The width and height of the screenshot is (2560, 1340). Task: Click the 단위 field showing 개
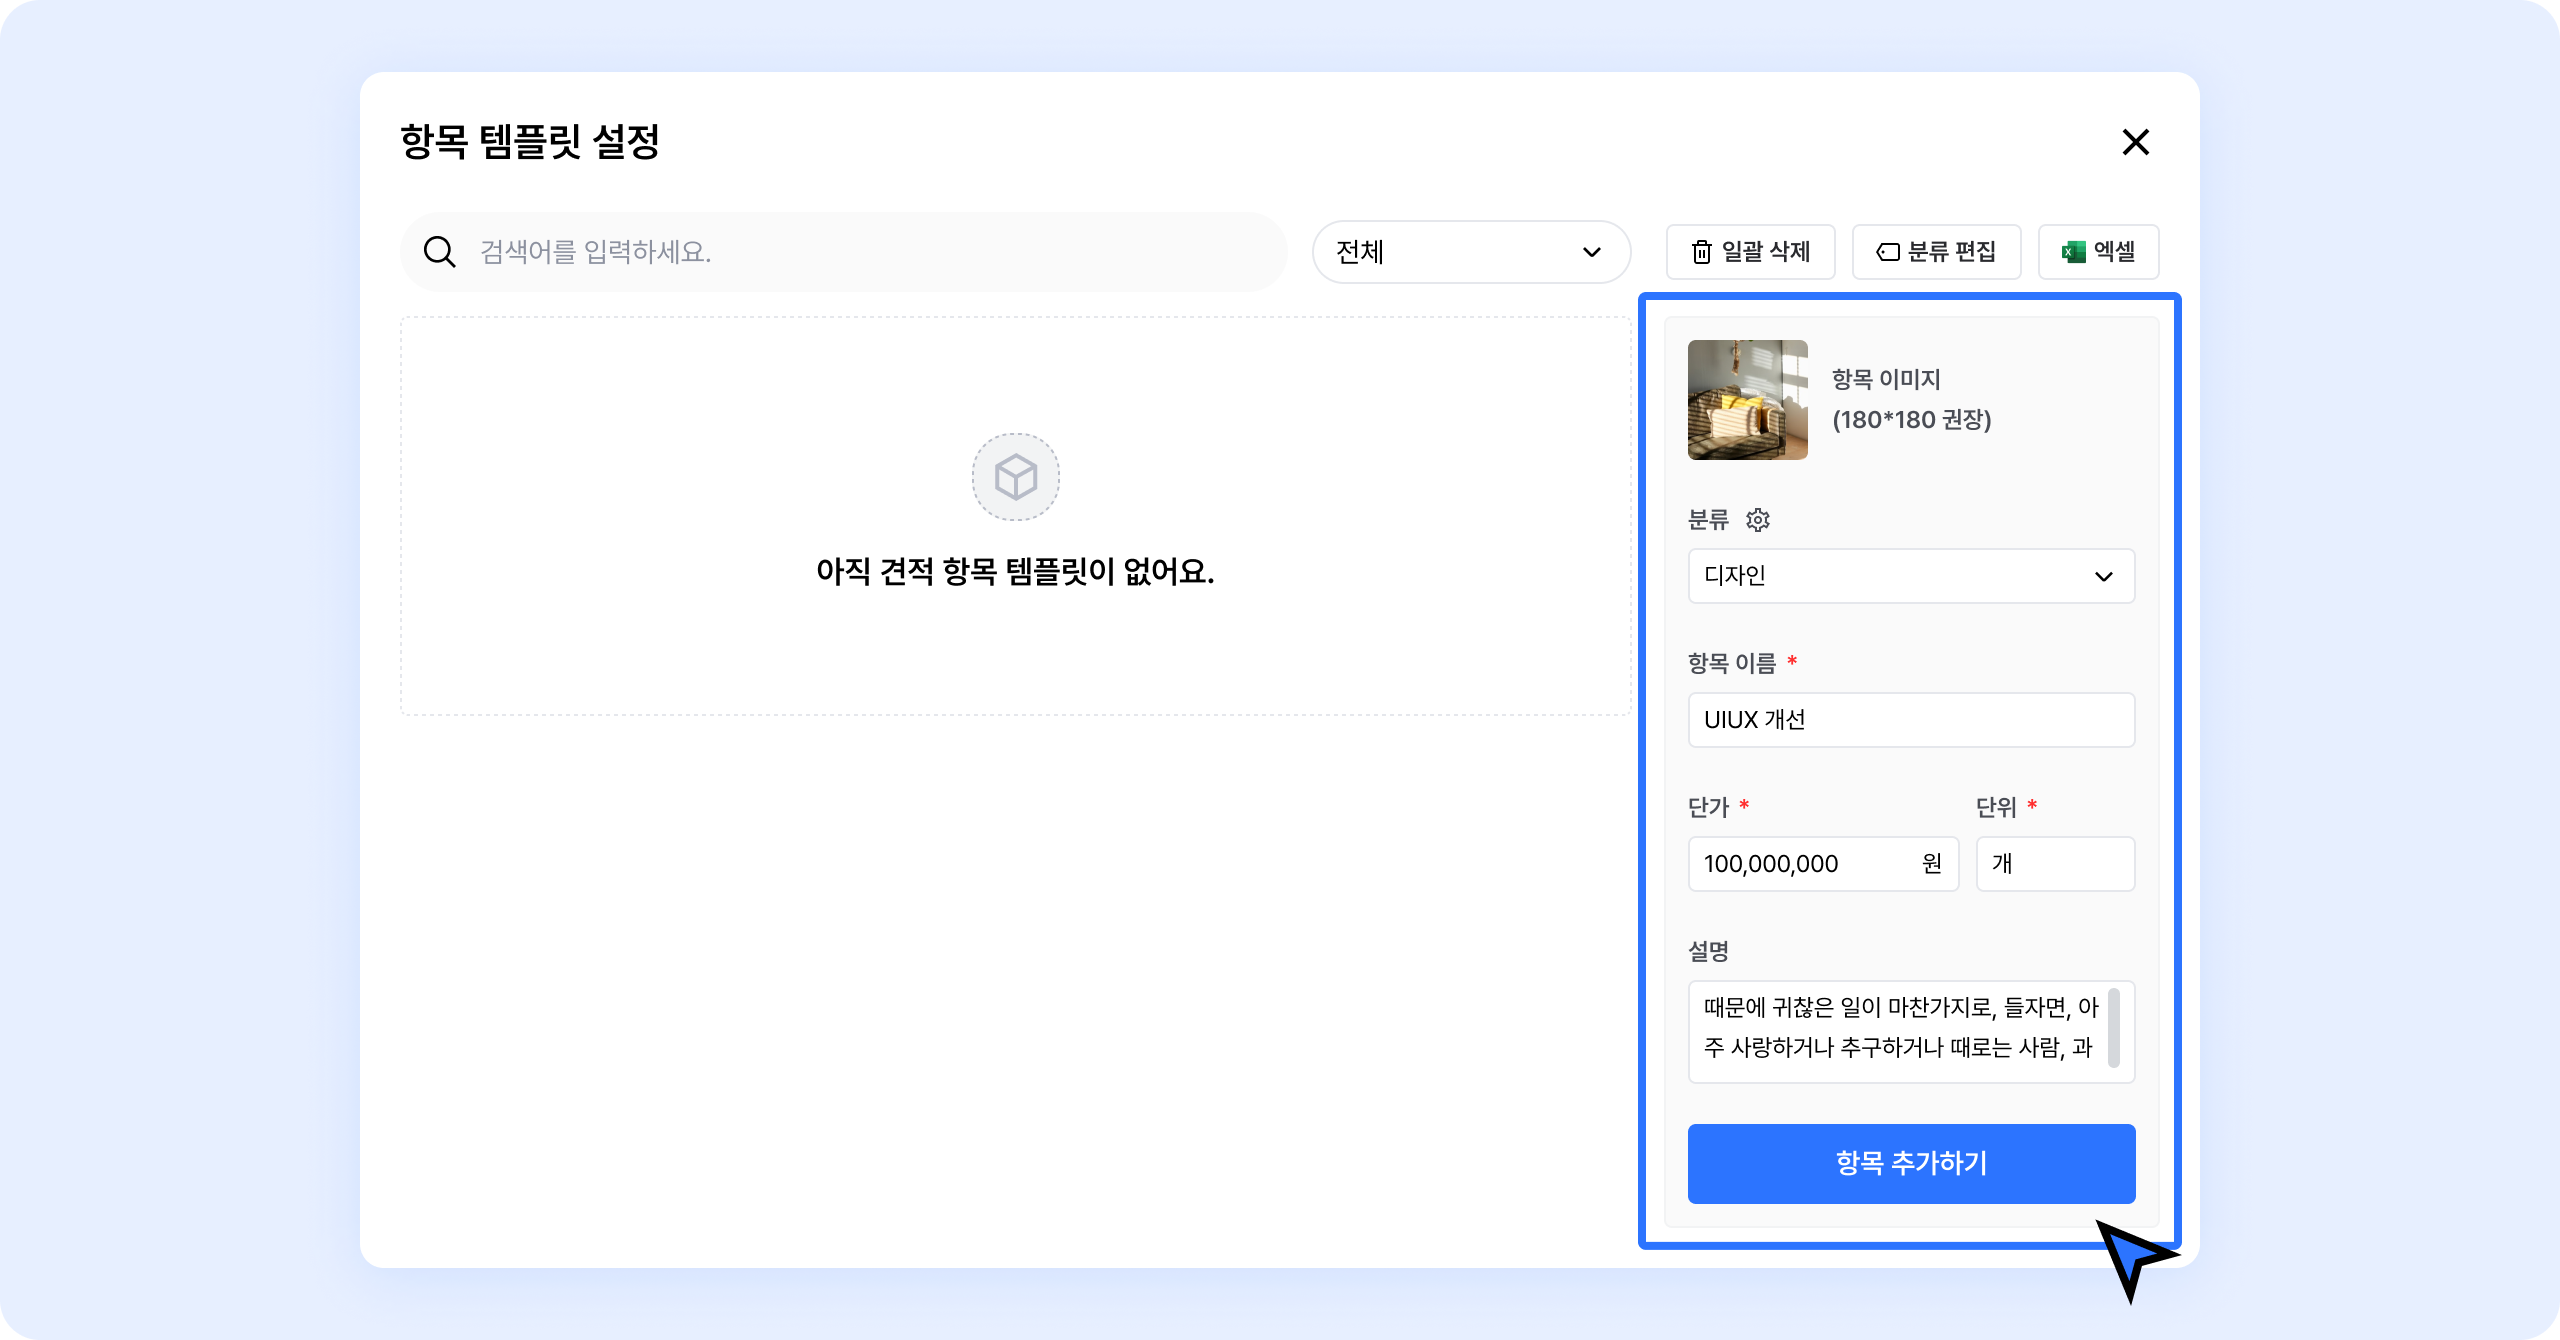tap(2055, 864)
